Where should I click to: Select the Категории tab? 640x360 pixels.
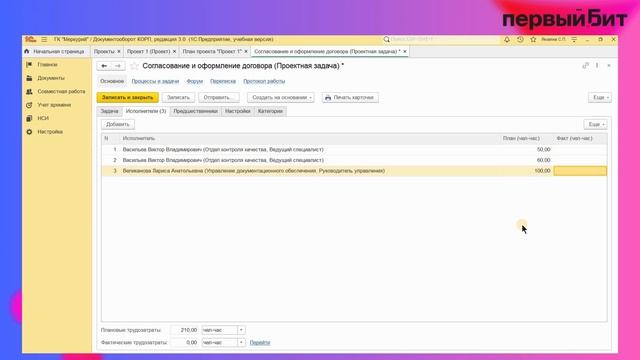point(270,111)
